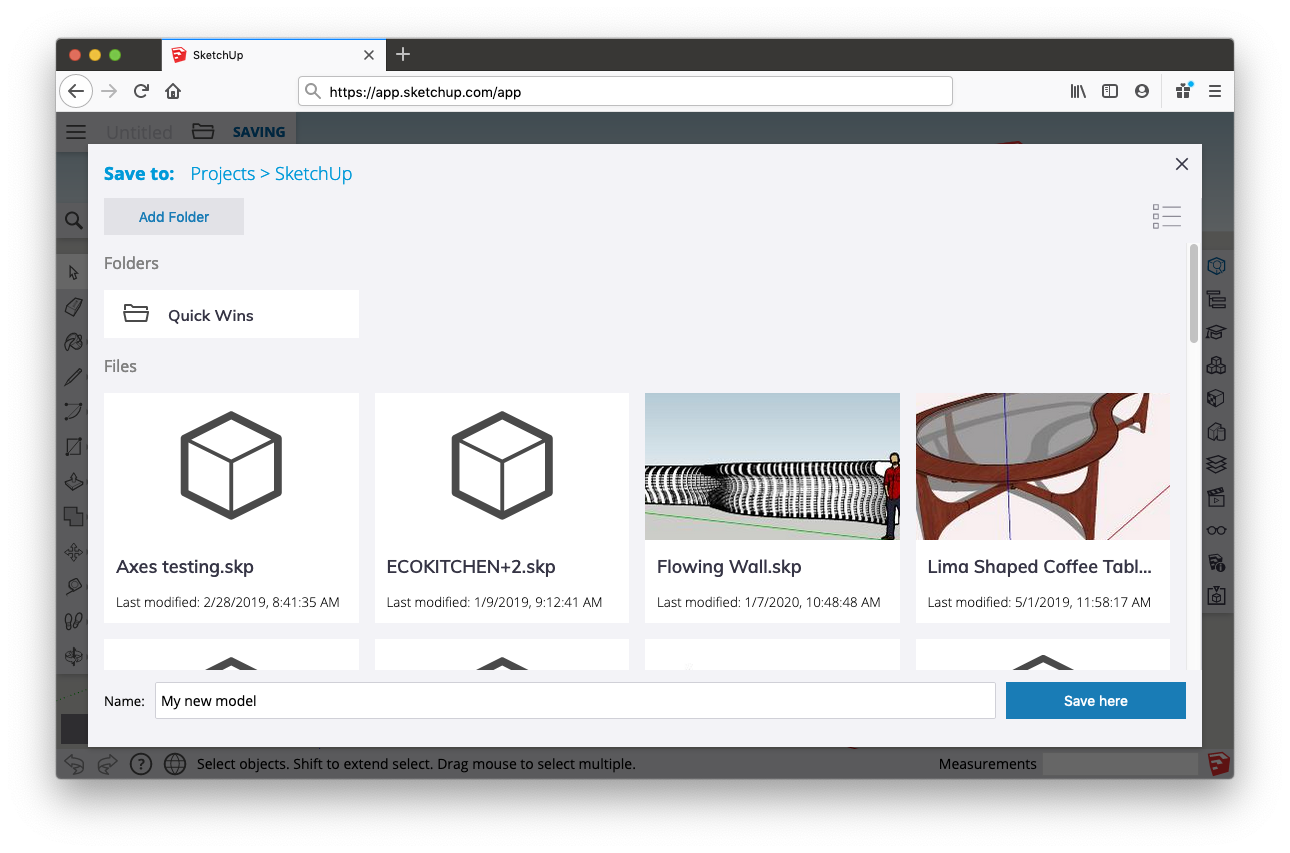Select the SketchUp browser tab

pos(272,55)
